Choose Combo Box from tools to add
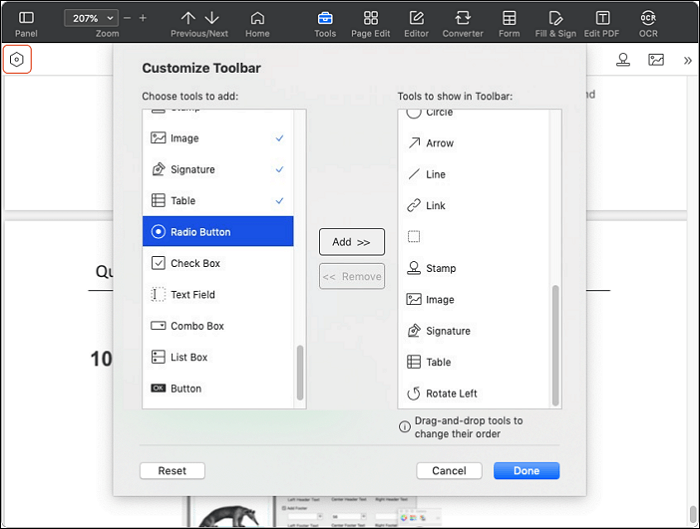This screenshot has height=529, width=700. click(x=197, y=326)
